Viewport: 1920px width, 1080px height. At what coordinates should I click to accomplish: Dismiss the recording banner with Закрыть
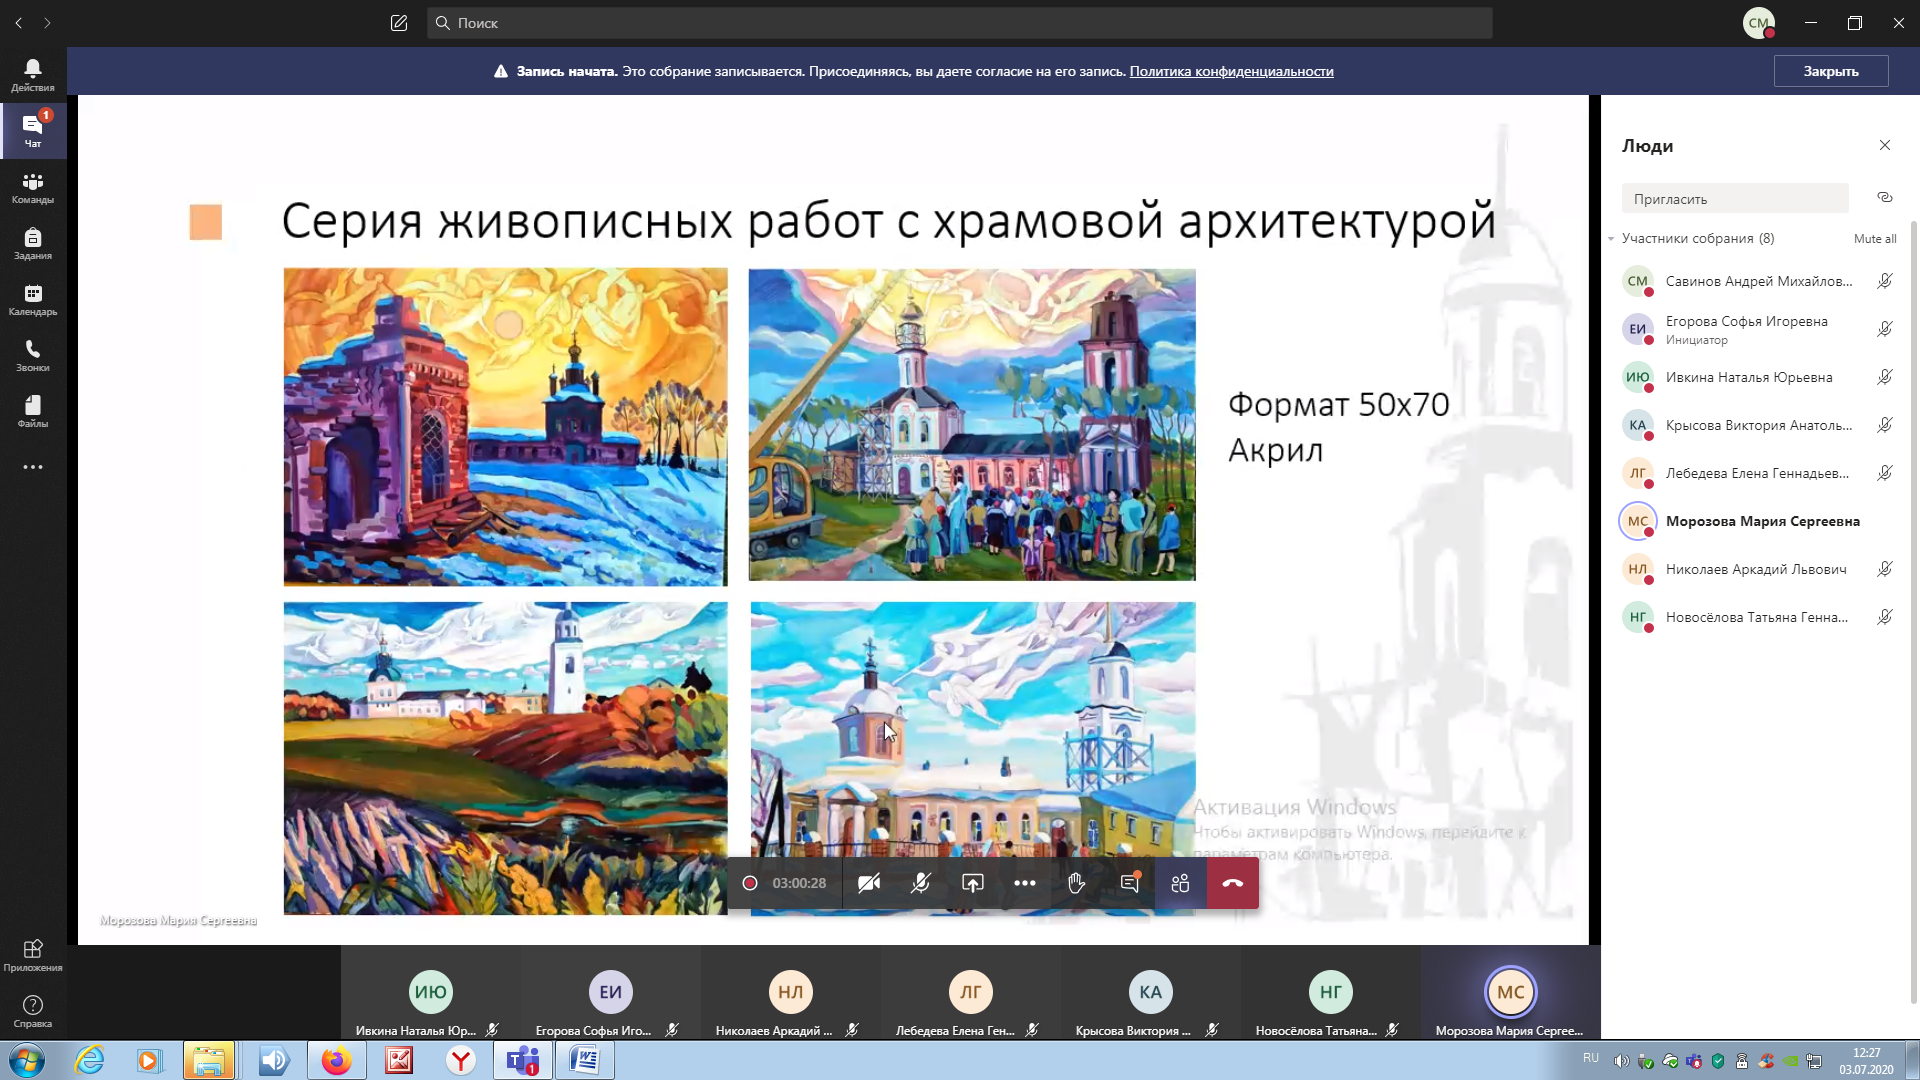[1831, 71]
